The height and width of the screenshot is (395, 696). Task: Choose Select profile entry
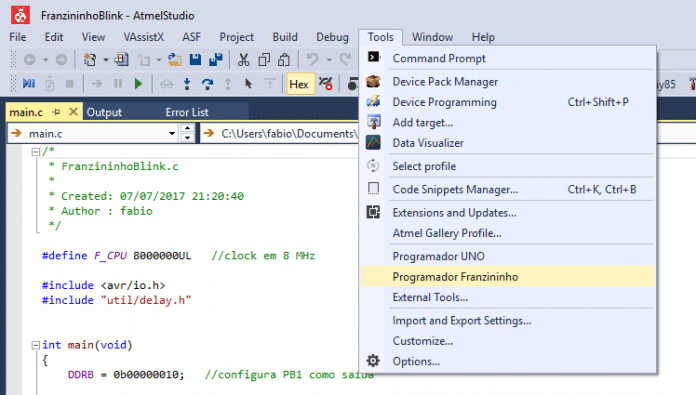click(x=508, y=166)
